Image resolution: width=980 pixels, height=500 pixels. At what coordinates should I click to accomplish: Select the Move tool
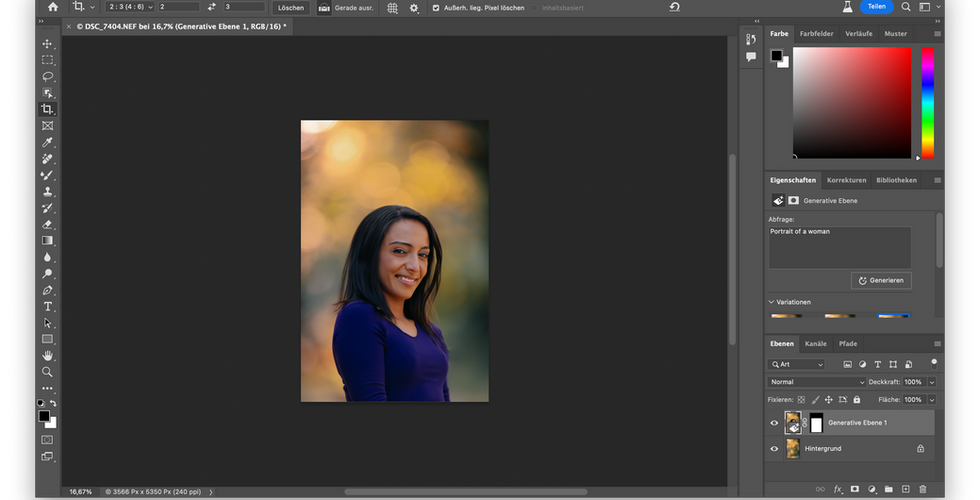[x=47, y=44]
